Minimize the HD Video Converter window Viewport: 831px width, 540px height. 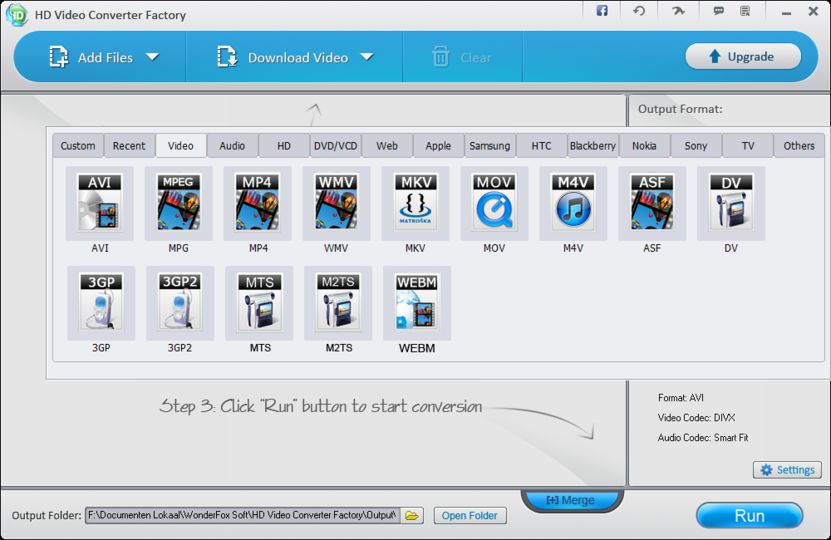pyautogui.click(x=786, y=12)
